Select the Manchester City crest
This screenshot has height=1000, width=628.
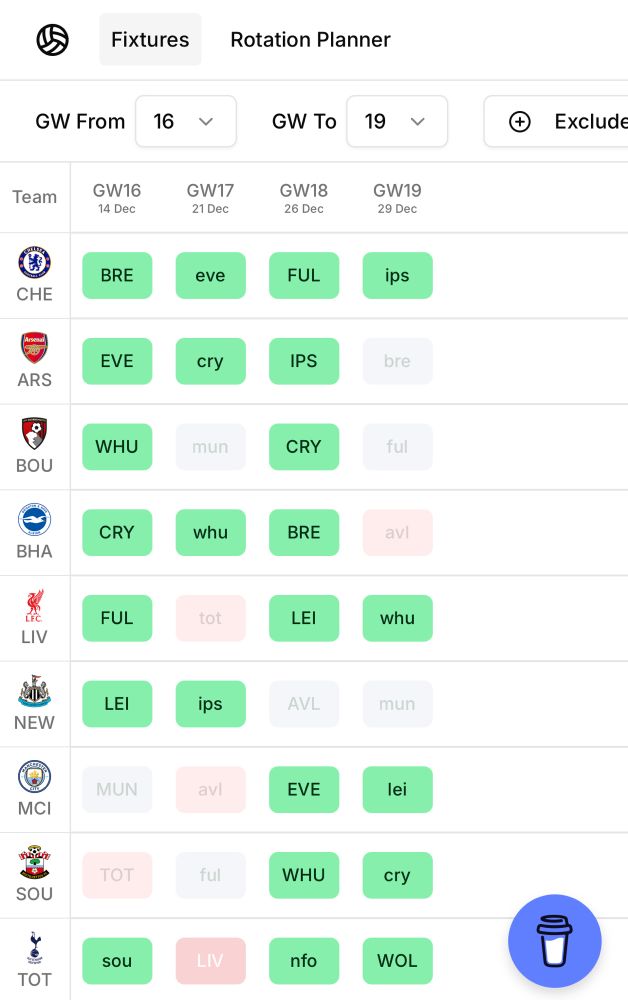[x=34, y=776]
